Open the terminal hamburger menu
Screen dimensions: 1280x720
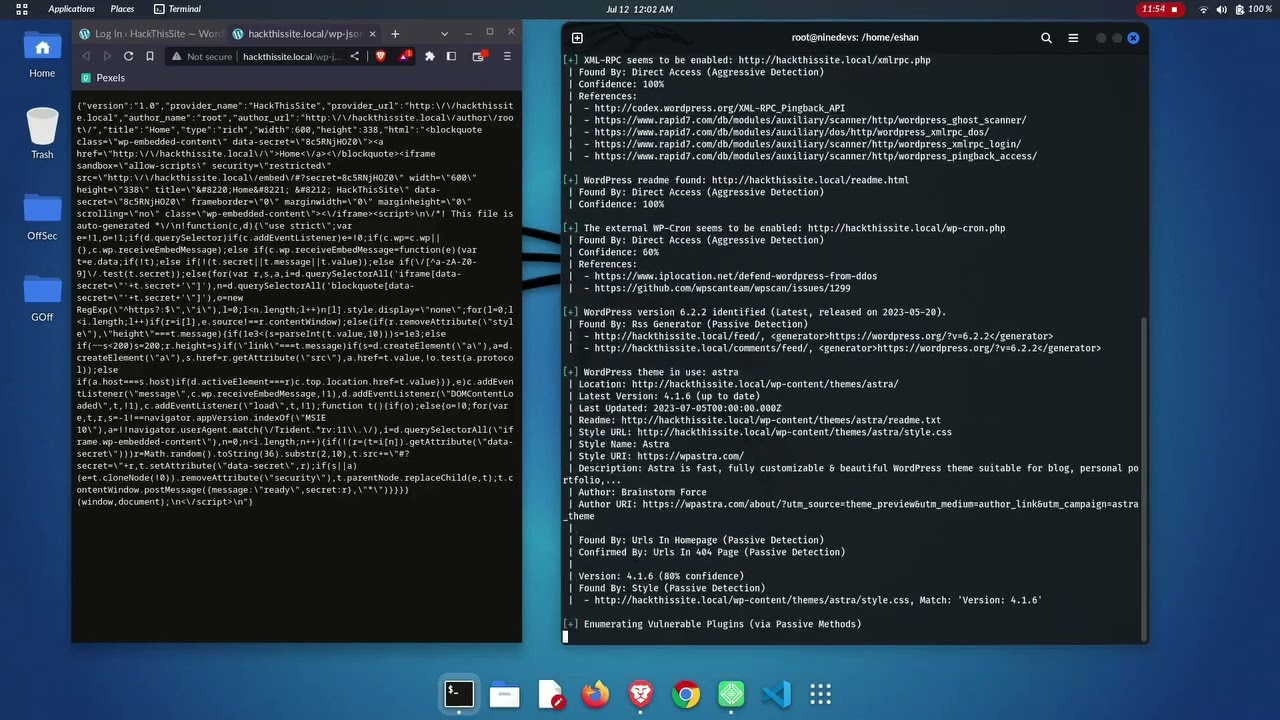(x=1073, y=38)
